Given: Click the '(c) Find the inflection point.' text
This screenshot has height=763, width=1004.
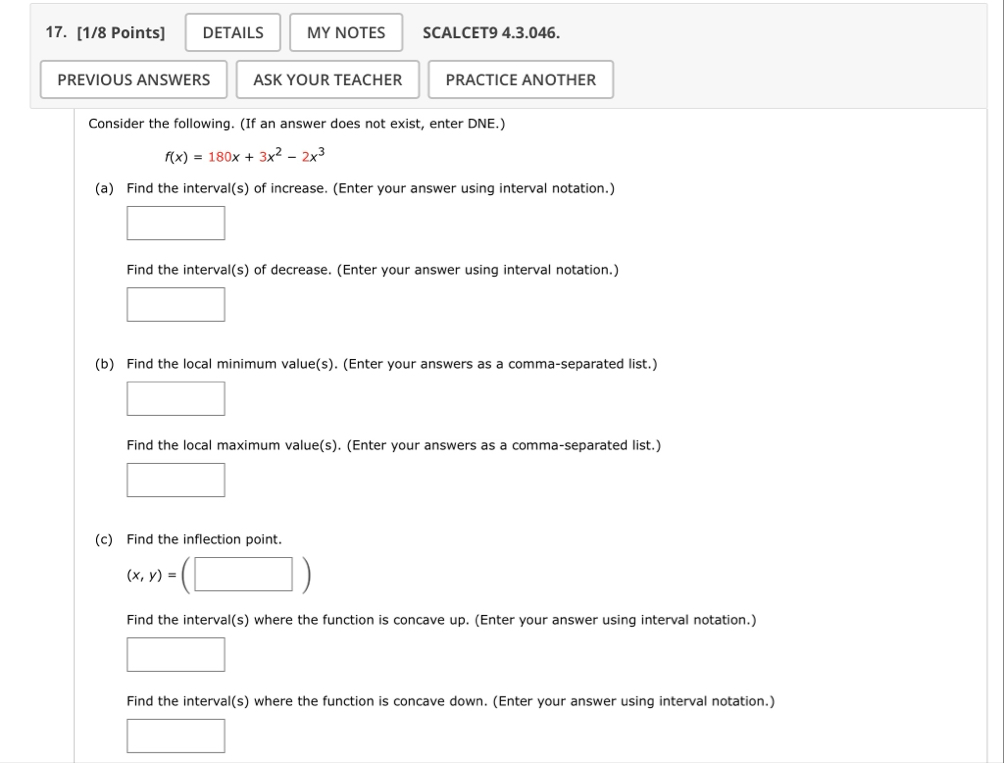Looking at the screenshot, I should (188, 539).
